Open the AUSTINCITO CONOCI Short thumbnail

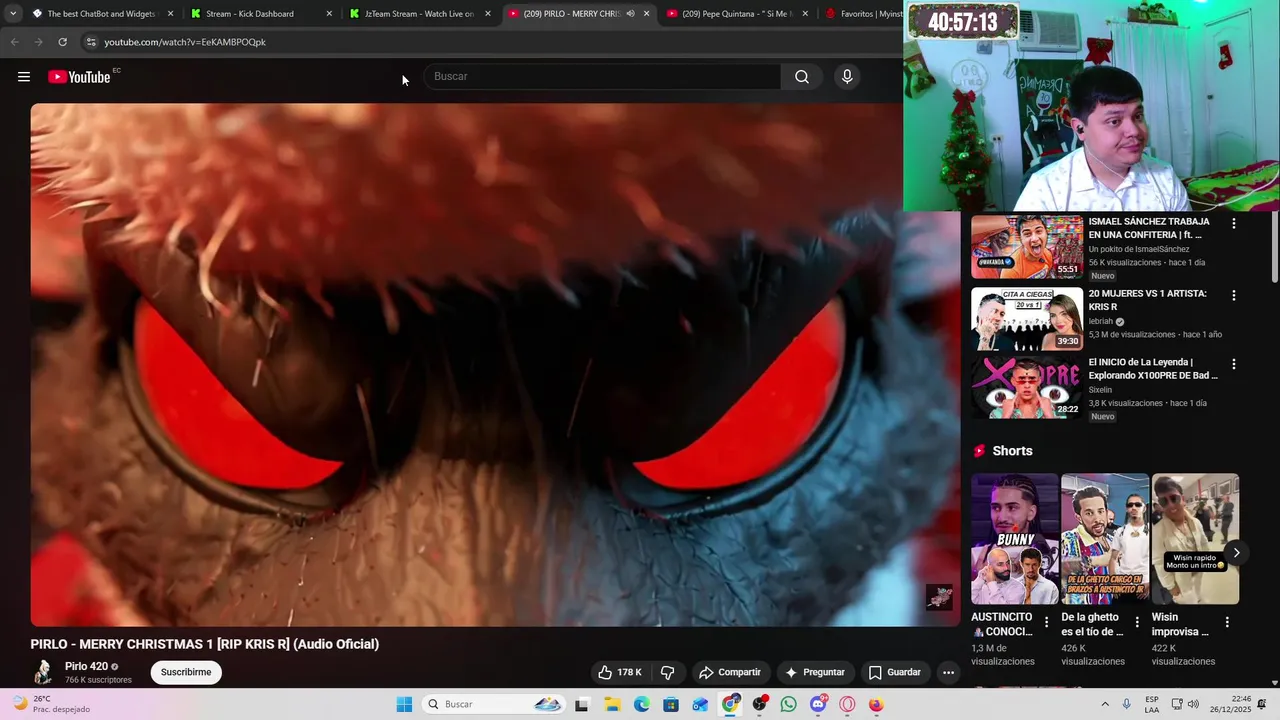1014,539
